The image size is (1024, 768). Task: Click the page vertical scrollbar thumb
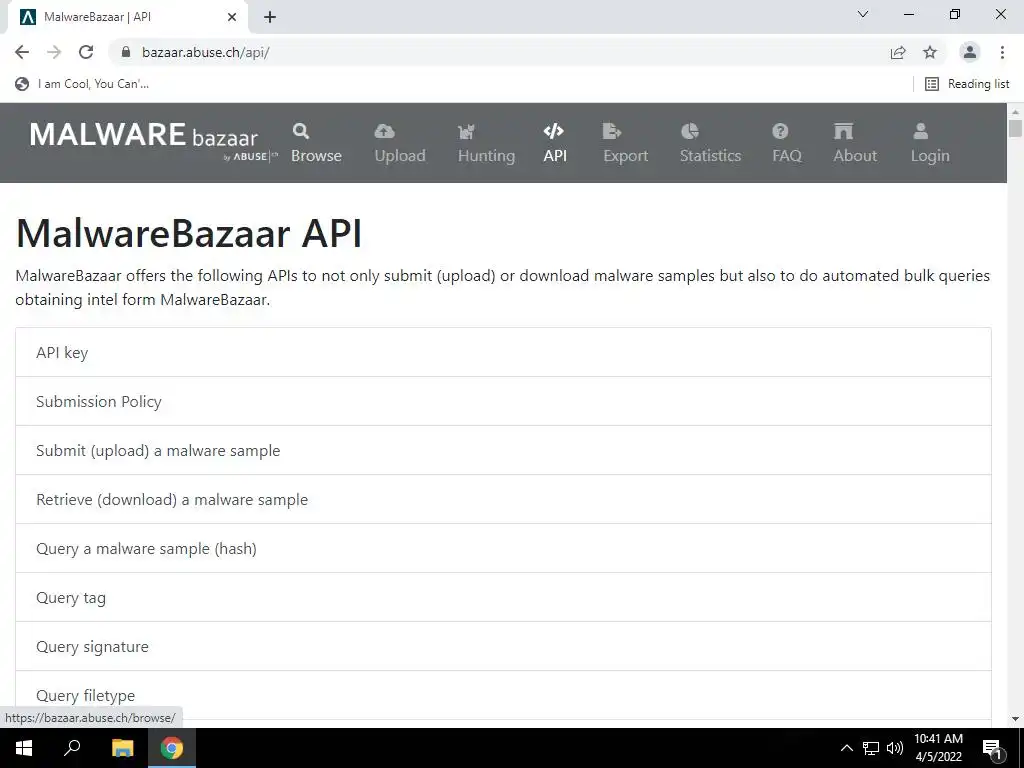pyautogui.click(x=1015, y=127)
